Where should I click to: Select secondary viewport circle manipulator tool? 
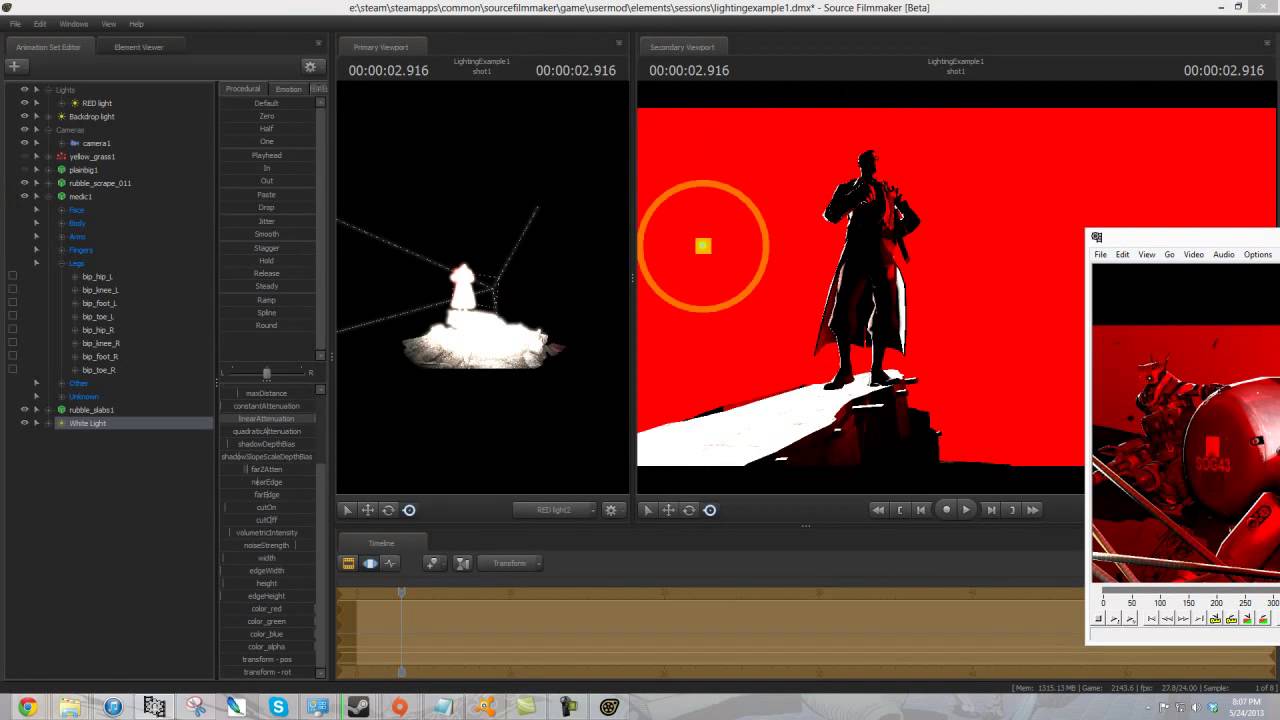[x=710, y=510]
